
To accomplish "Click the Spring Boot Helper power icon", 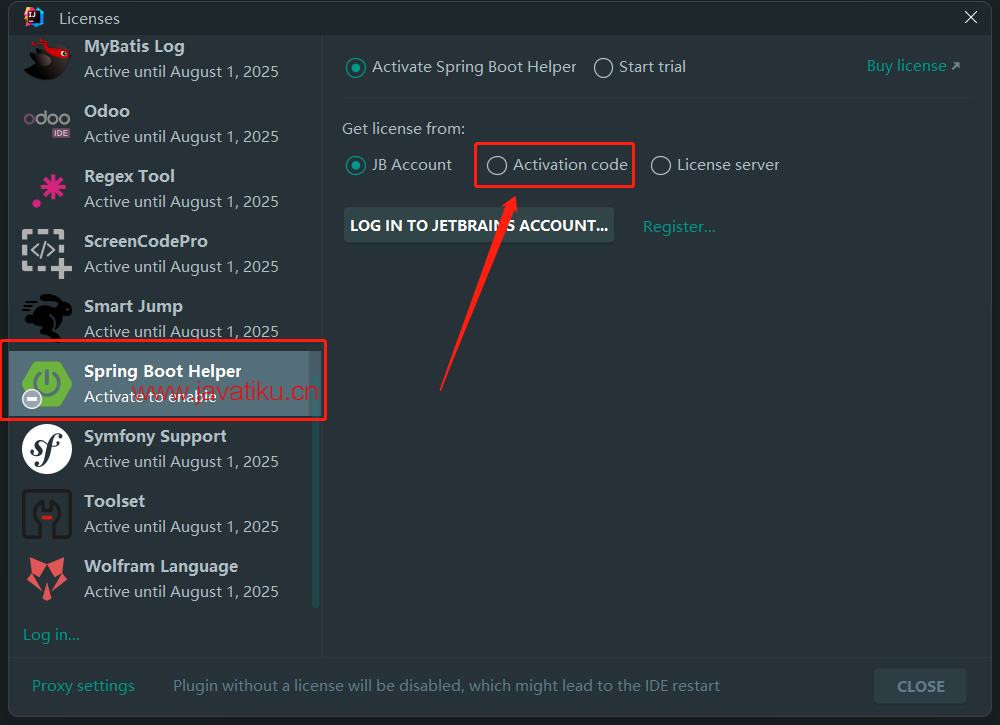I will [47, 383].
